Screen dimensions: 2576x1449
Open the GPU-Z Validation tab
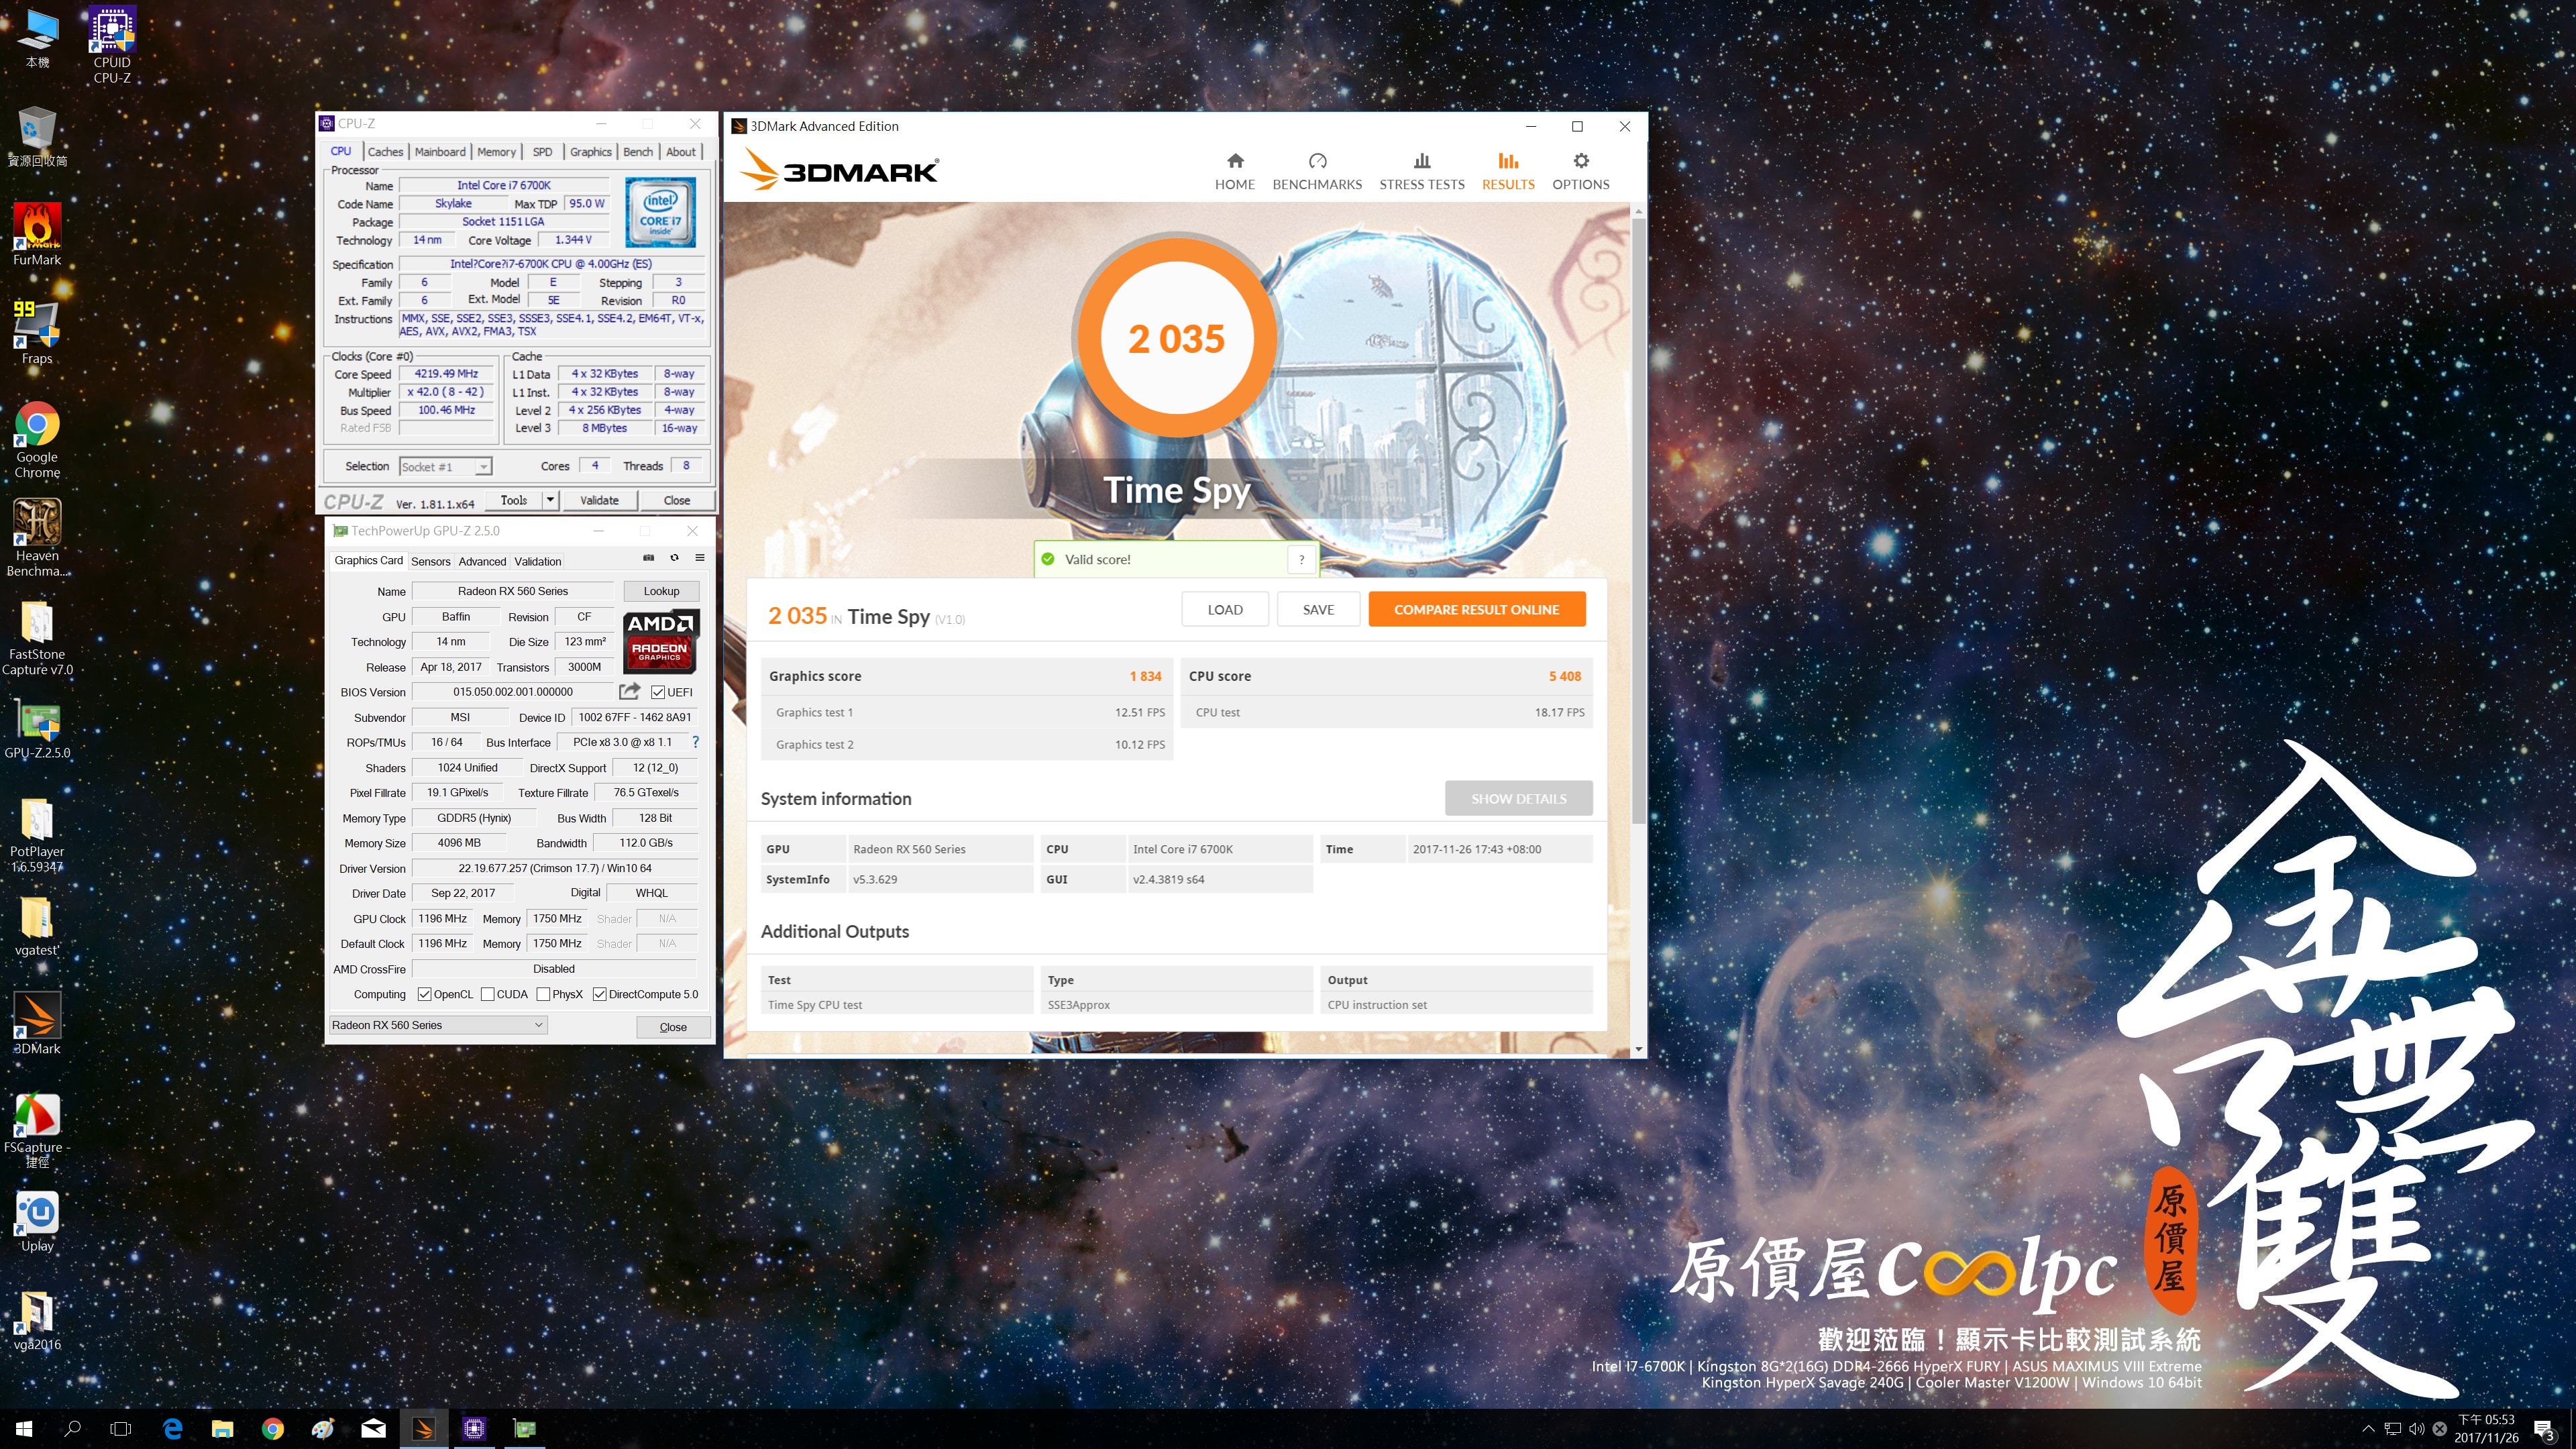(538, 561)
